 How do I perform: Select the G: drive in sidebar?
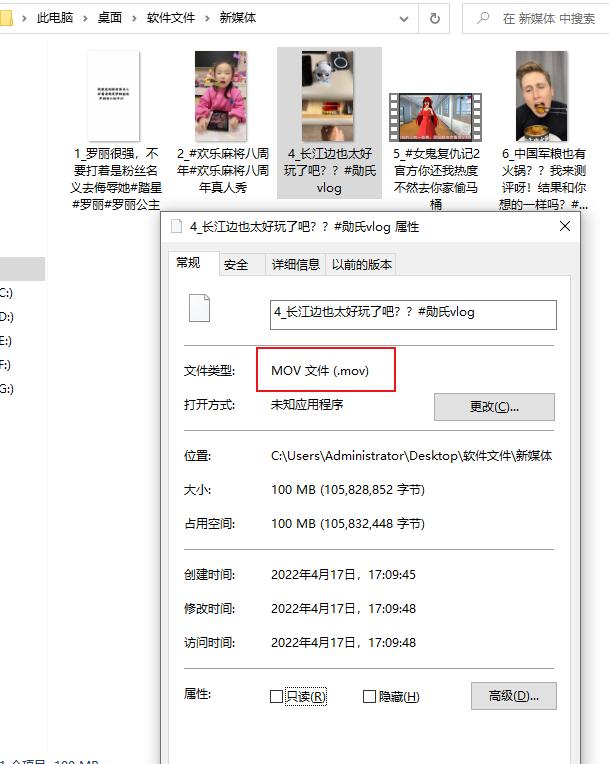pos(6,389)
